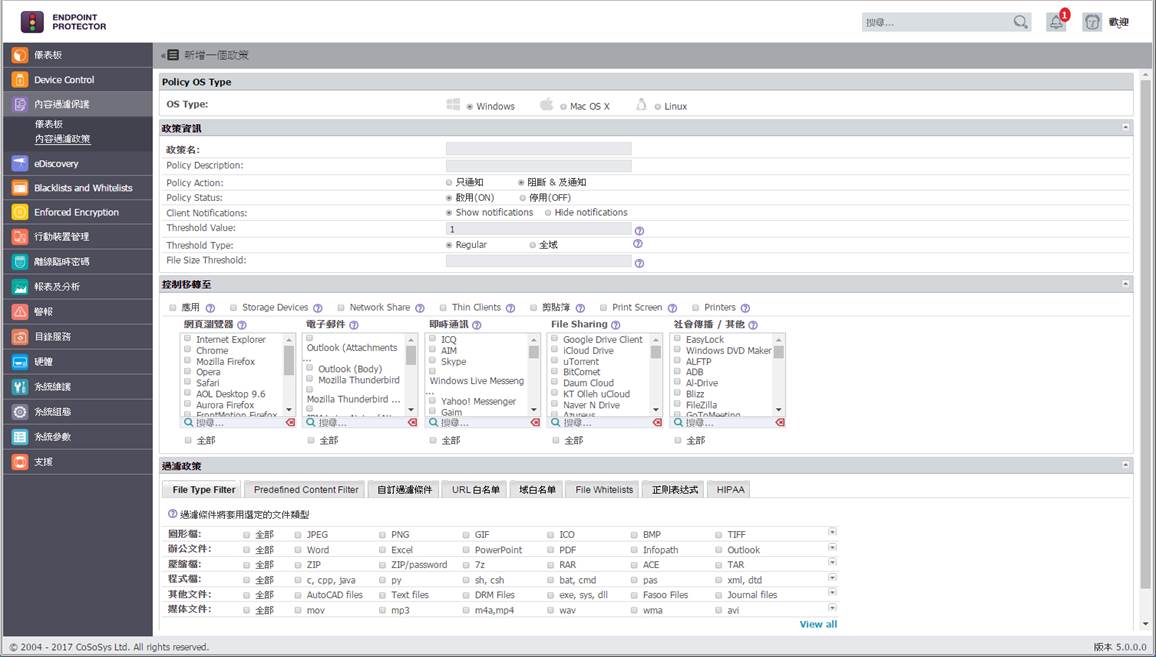The image size is (1156, 657).
Task: Open the 自訂過濾條件 tab
Action: coord(405,490)
